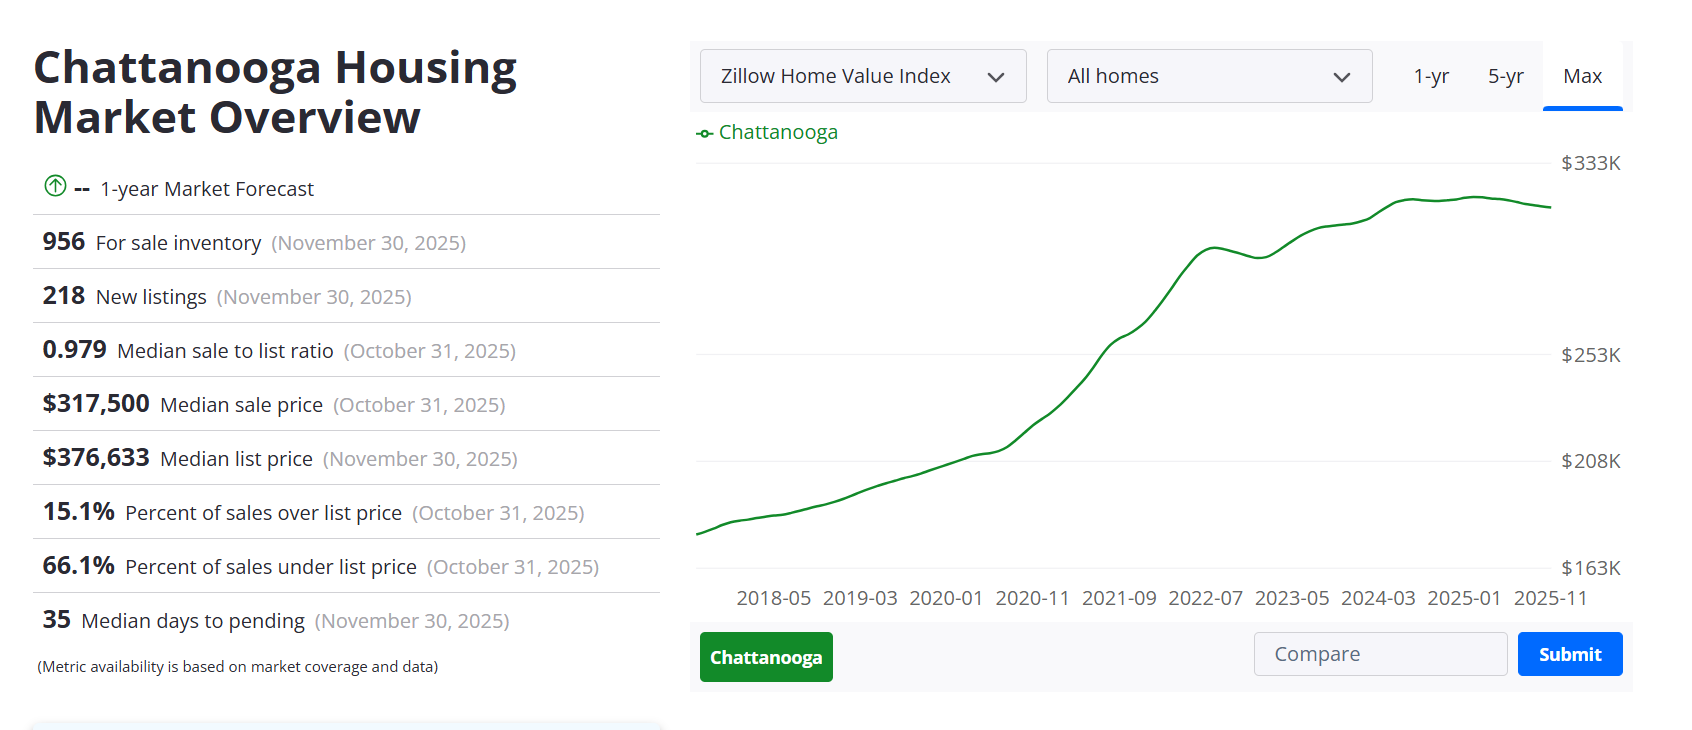Viewport: 1692px width, 730px height.
Task: Click the green up-arrow forecast icon
Action: coord(55,186)
